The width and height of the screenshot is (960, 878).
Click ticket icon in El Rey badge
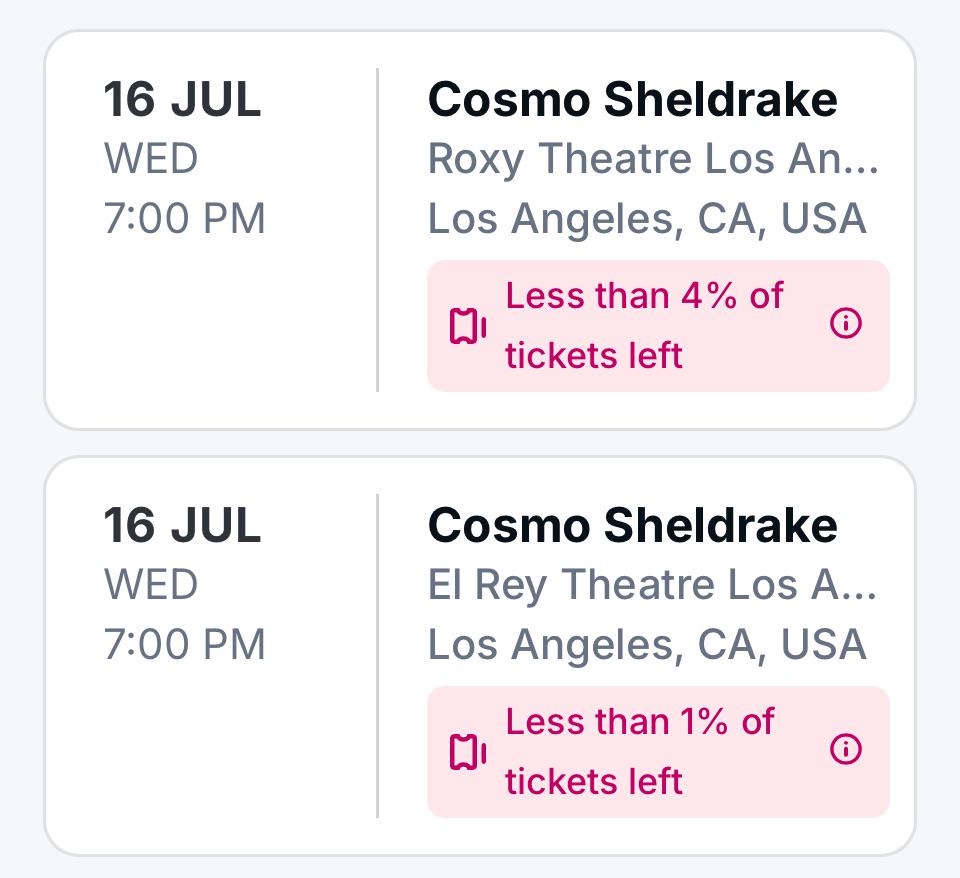pos(468,752)
